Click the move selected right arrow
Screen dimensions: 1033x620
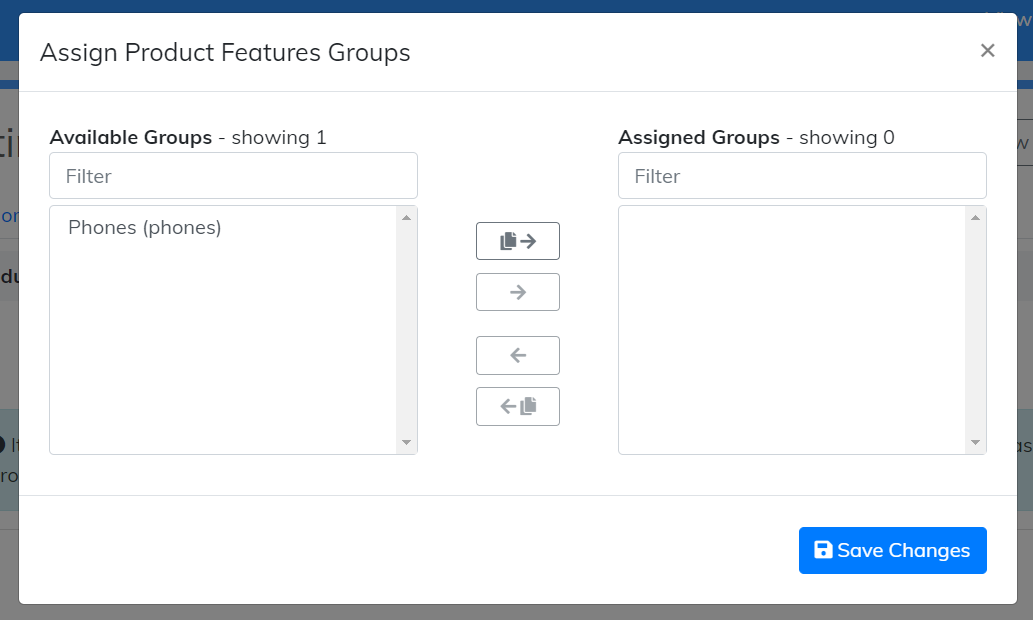pos(518,292)
